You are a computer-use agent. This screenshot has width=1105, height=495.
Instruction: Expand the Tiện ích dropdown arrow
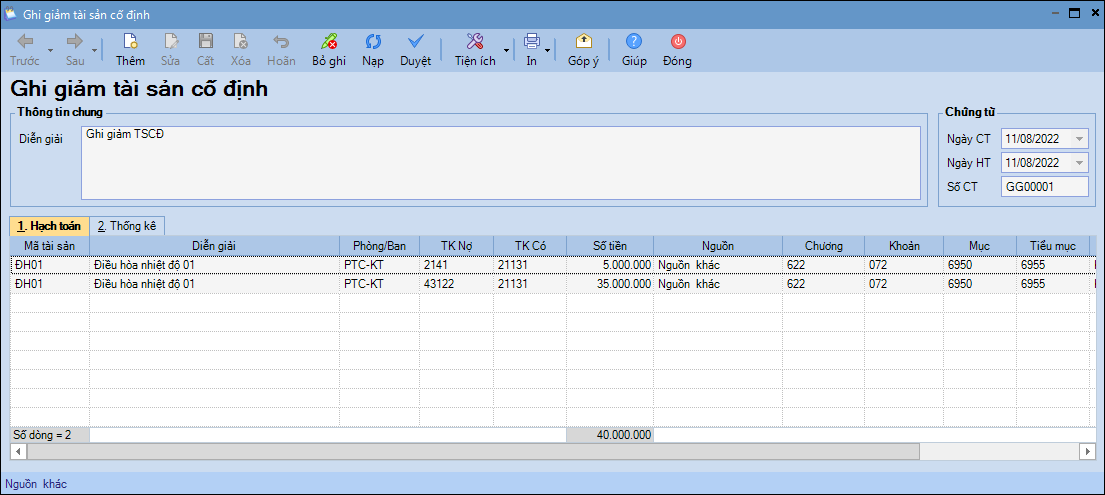pyautogui.click(x=506, y=50)
